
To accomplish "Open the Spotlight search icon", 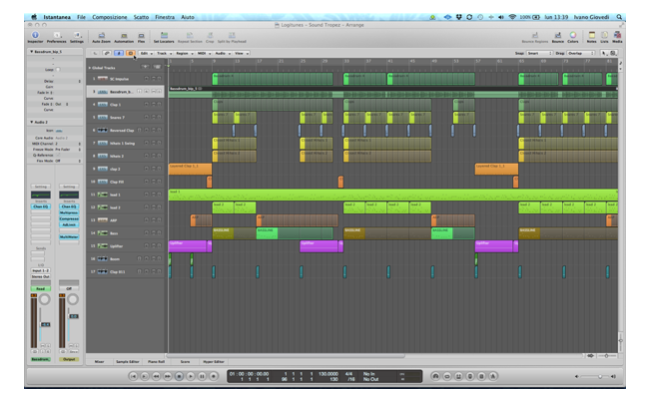I will point(619,17).
